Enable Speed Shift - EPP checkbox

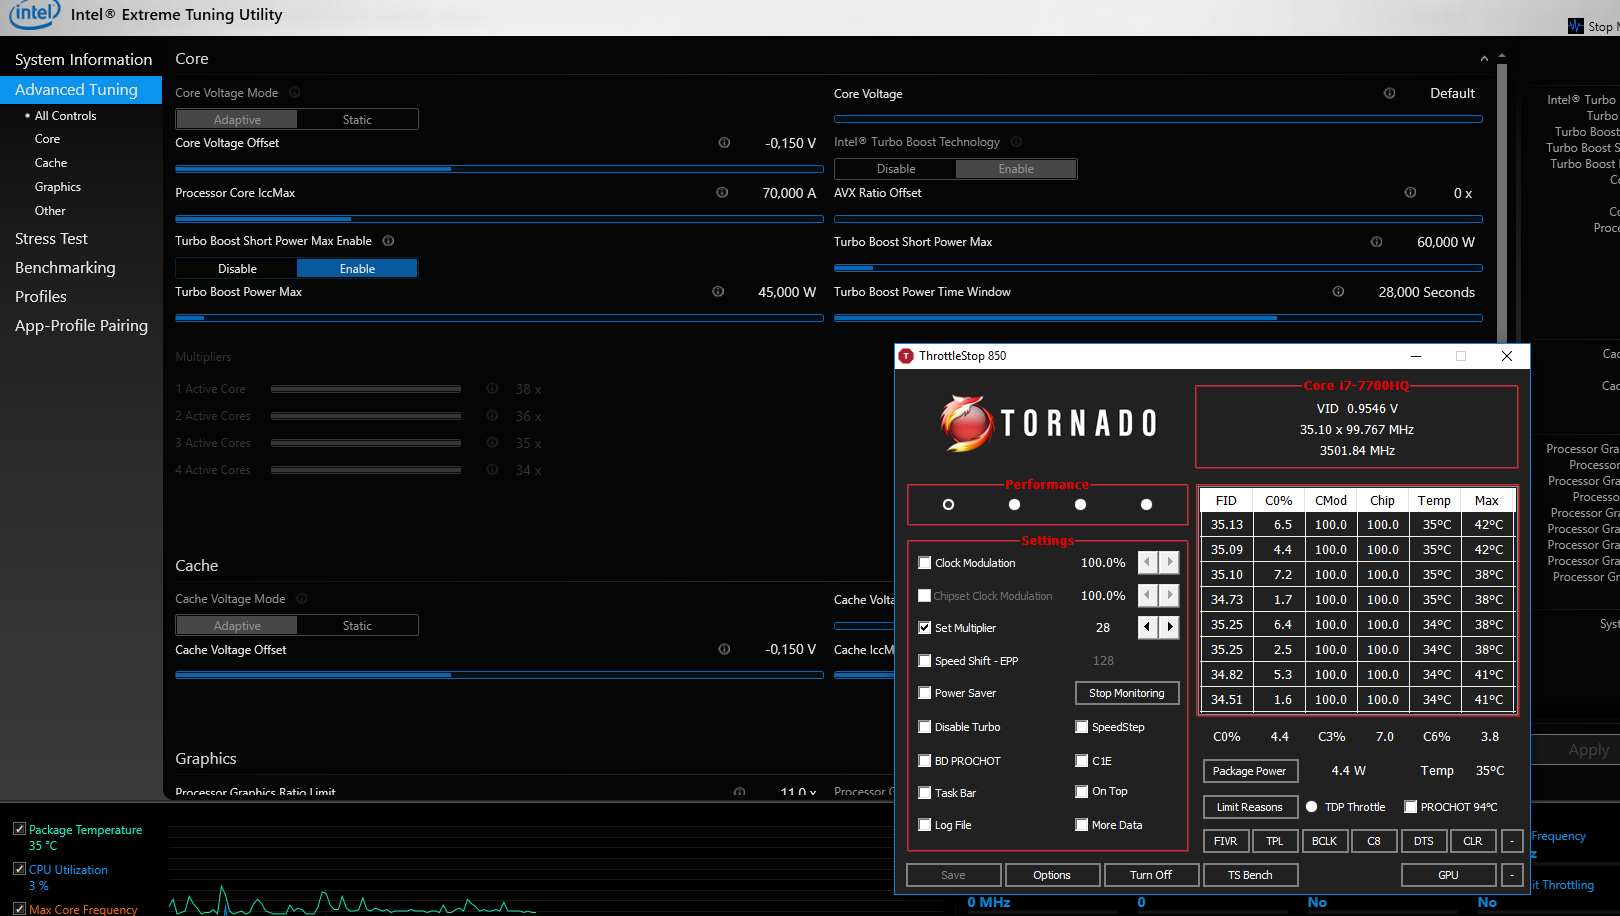point(925,661)
